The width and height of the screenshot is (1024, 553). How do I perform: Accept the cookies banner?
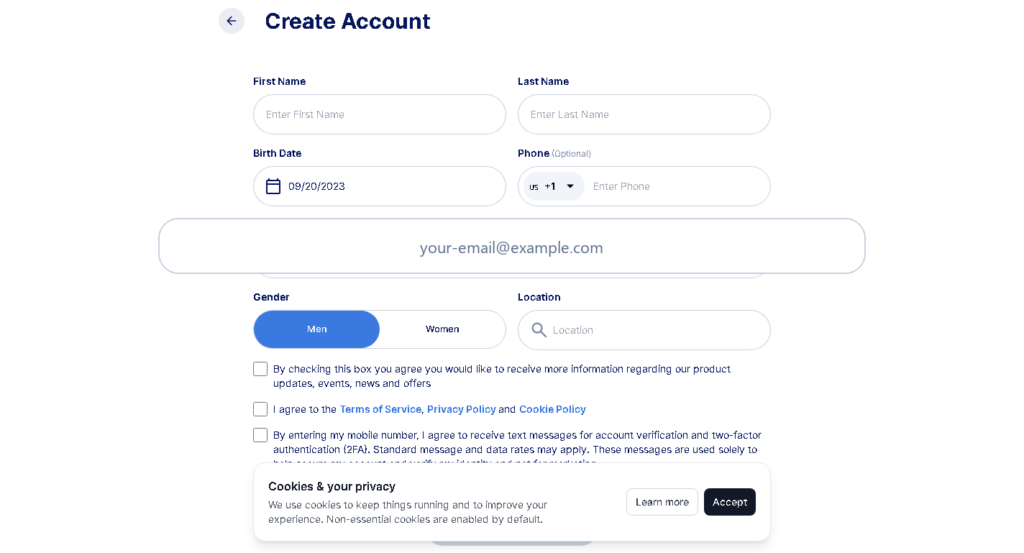pyautogui.click(x=729, y=502)
